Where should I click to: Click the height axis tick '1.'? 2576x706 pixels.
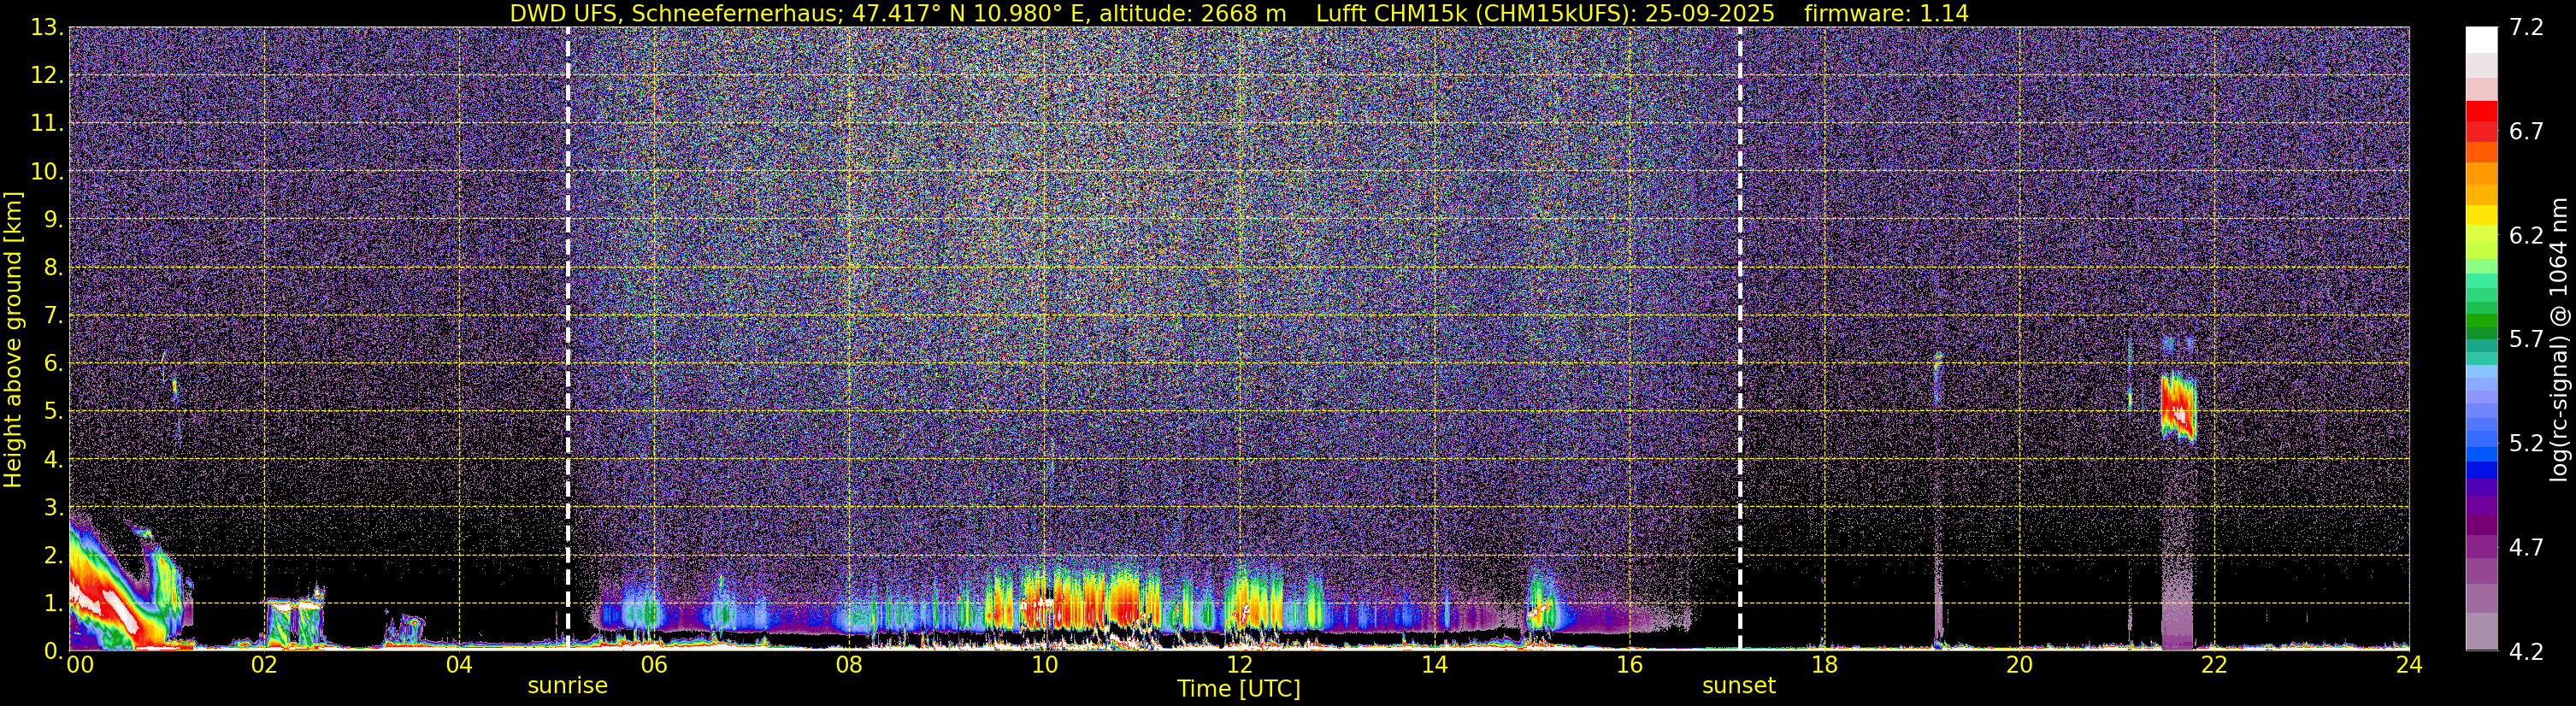coord(52,603)
